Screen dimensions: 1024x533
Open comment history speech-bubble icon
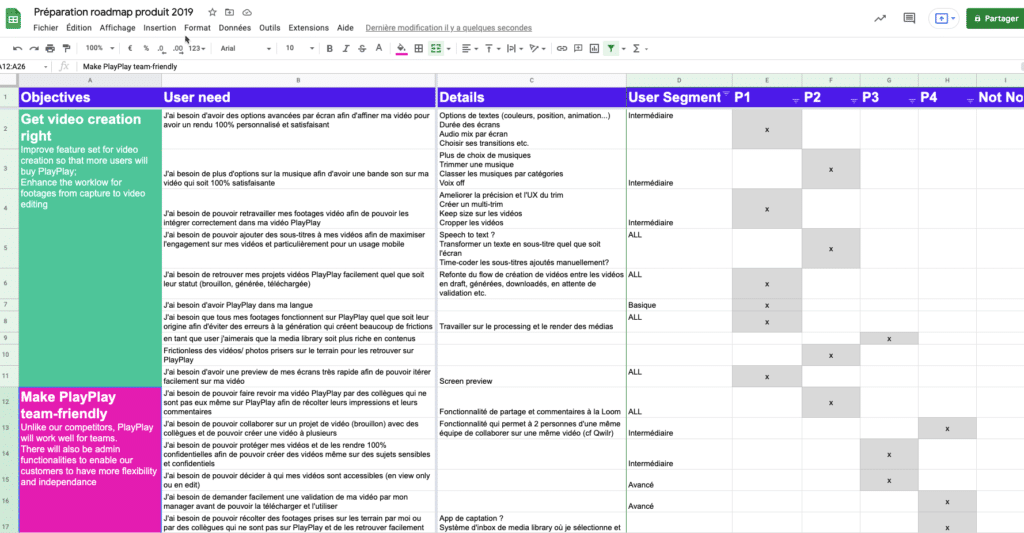(909, 18)
